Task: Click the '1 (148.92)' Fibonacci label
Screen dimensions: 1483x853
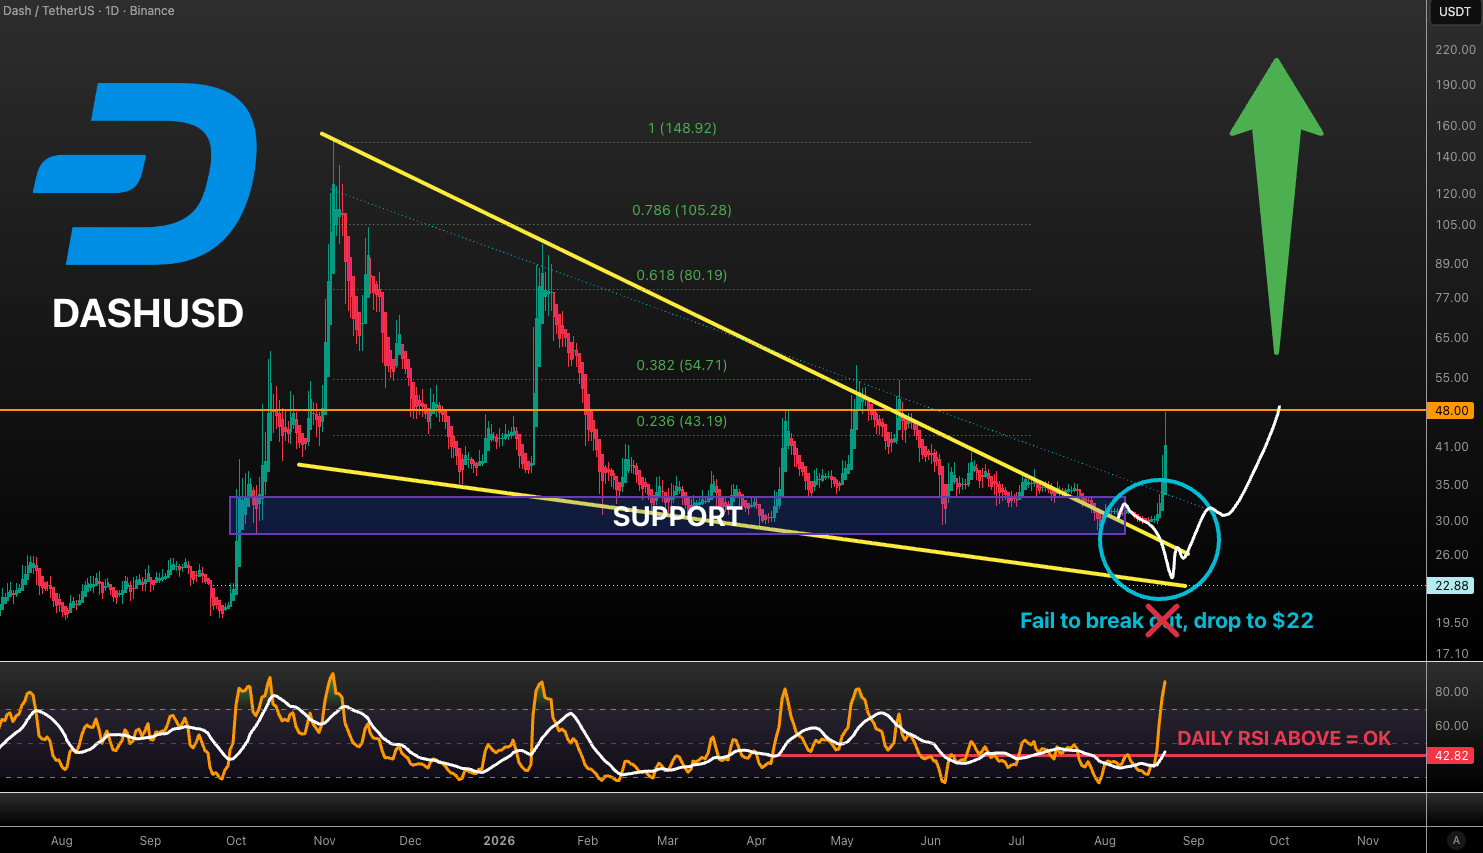Action: (x=682, y=128)
